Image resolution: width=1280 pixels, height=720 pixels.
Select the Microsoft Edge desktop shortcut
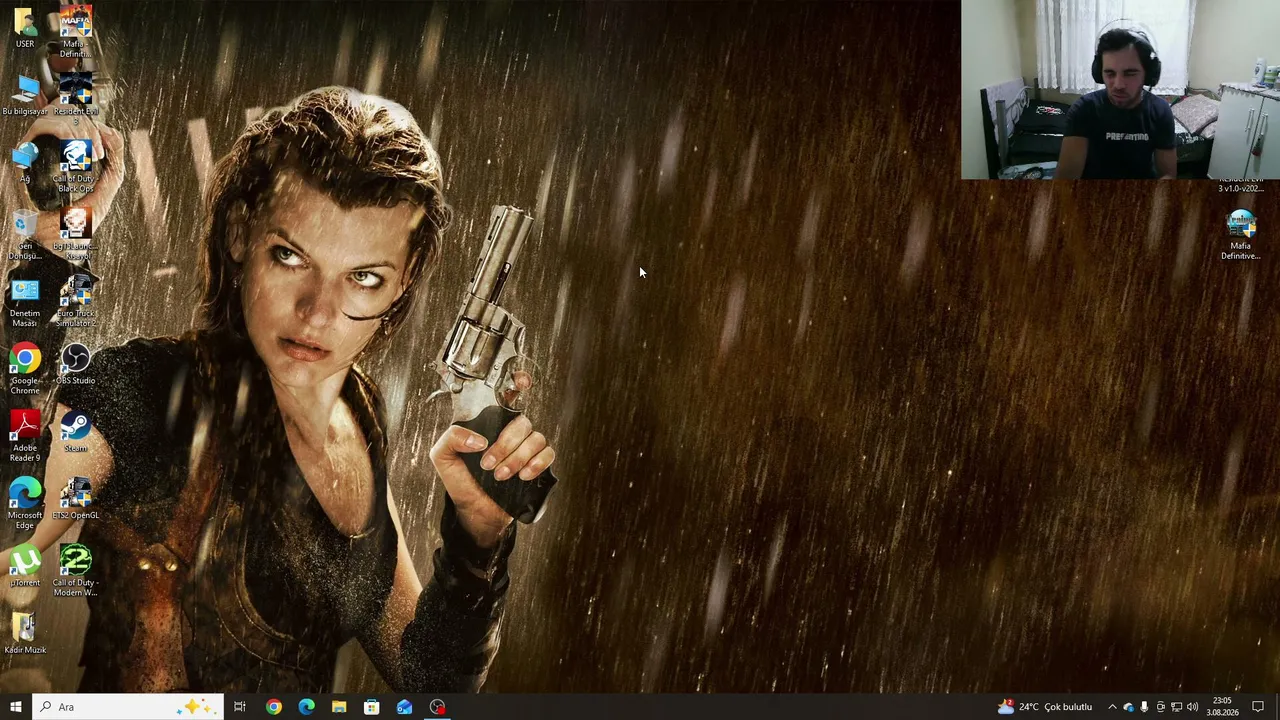pyautogui.click(x=25, y=503)
